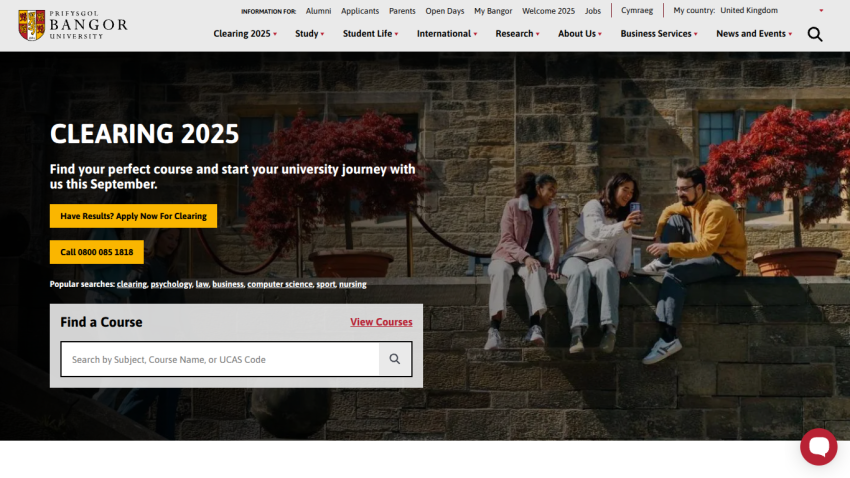
Task: Select the psychology popular search
Action: (x=171, y=284)
